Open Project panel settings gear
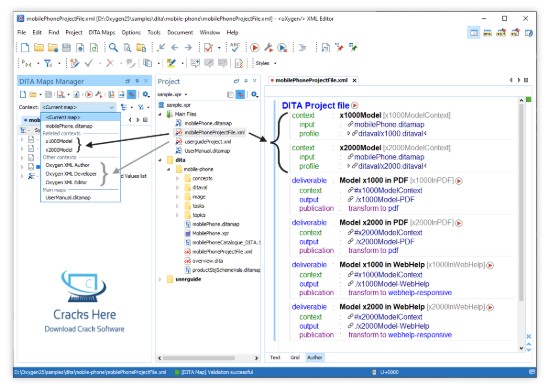The width and height of the screenshot is (550, 390). pos(255,94)
